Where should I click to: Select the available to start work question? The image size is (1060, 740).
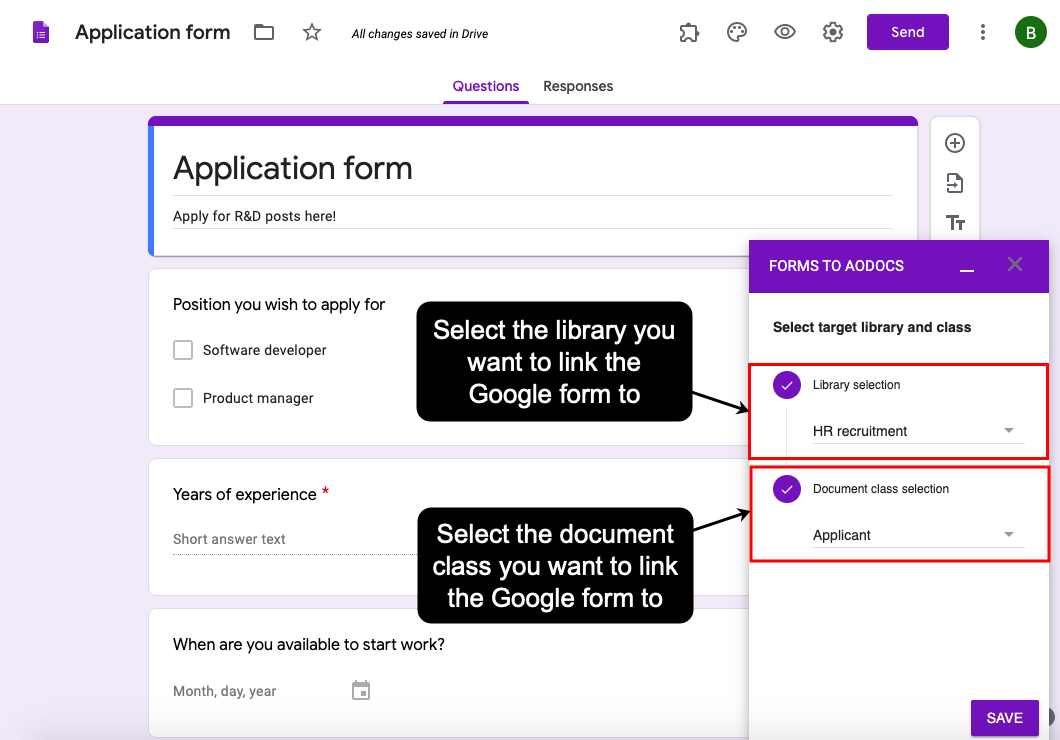point(308,645)
